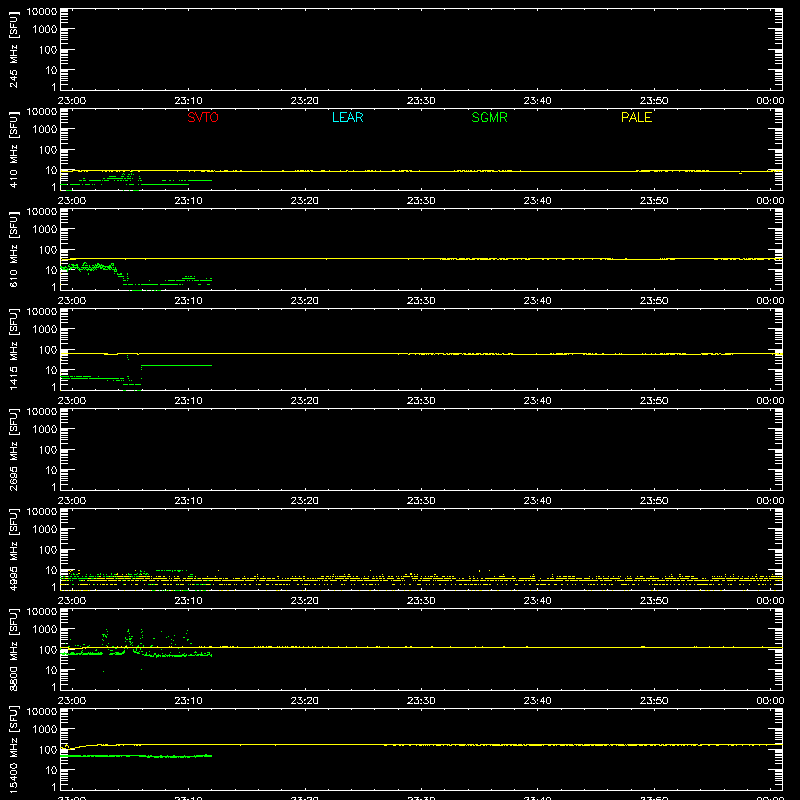Click the 100 y-axis value in the 4995 MHz panel

click(48, 550)
